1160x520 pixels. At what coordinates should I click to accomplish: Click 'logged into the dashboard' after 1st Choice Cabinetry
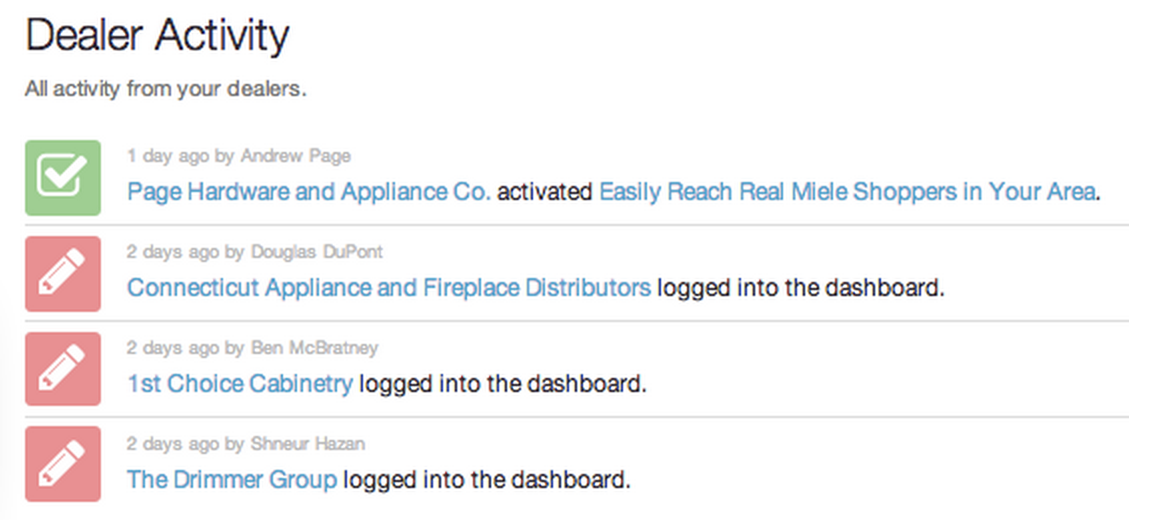503,385
